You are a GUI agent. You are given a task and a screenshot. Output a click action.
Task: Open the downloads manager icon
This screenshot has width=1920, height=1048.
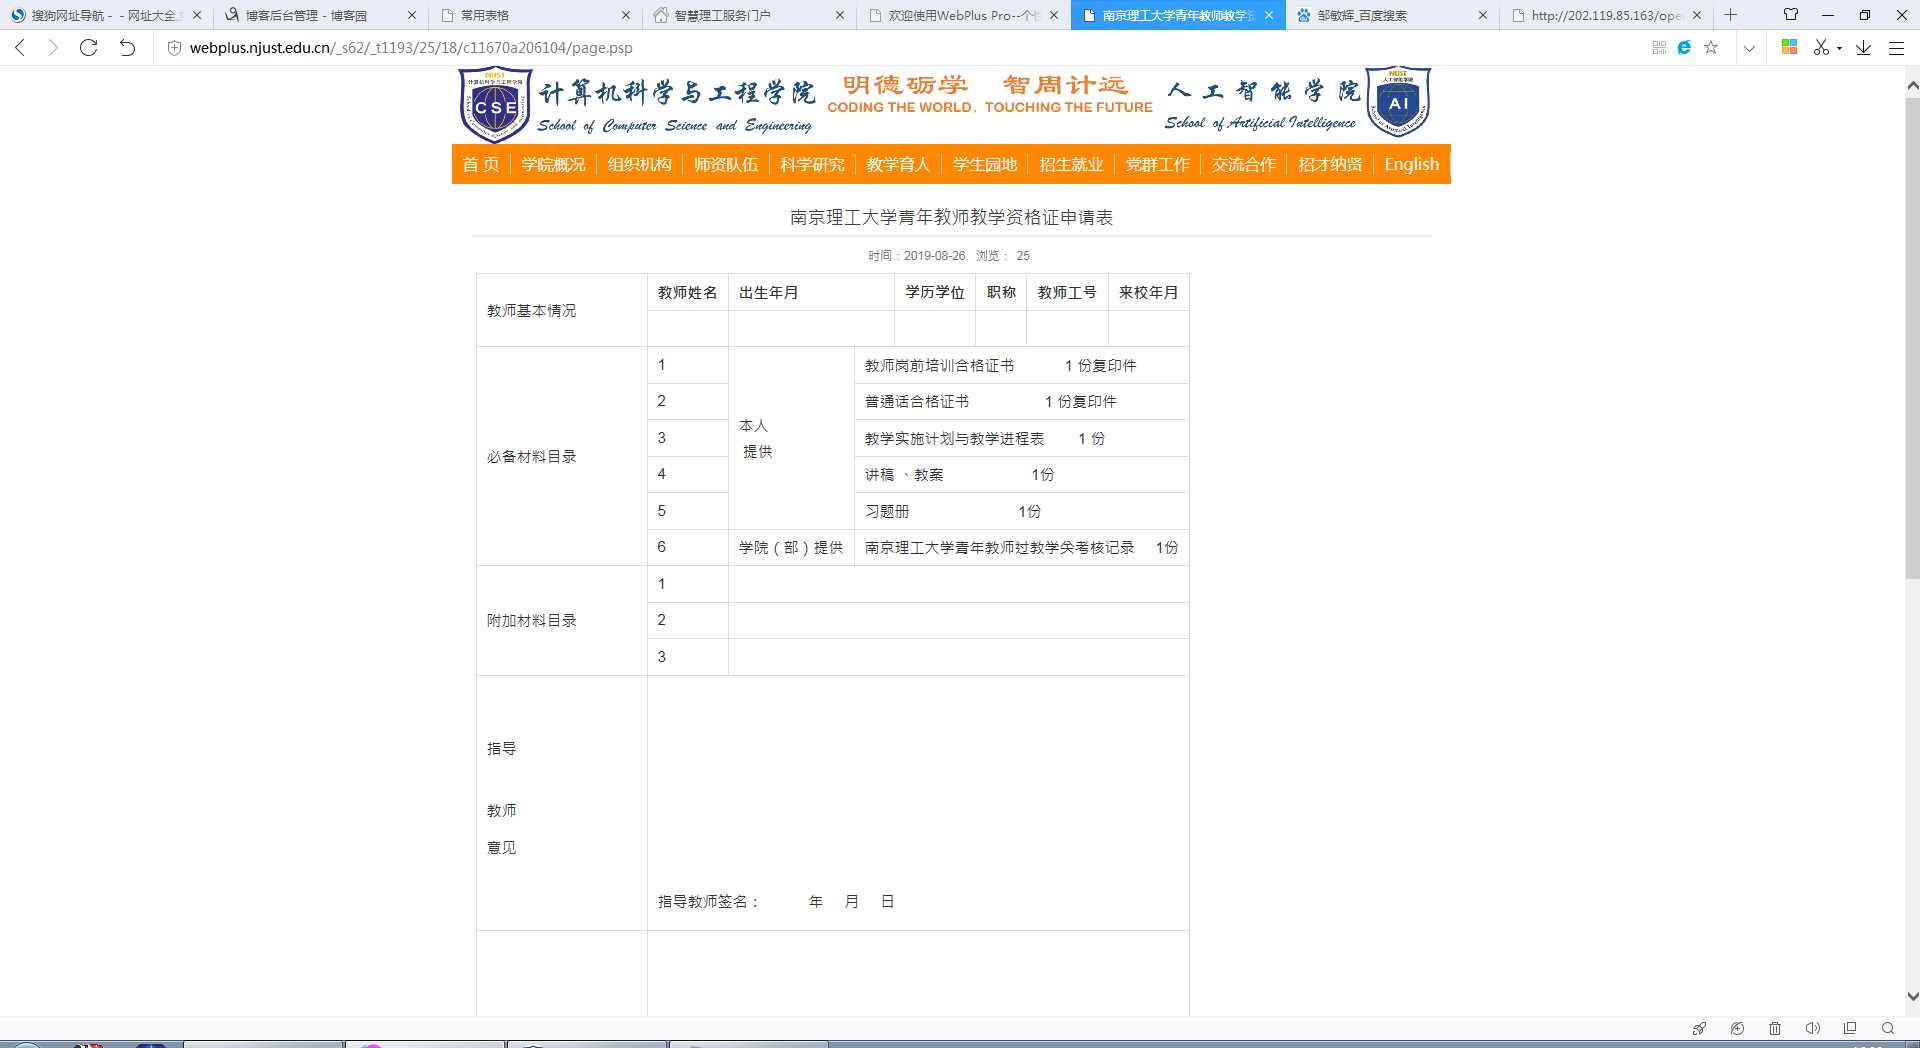tap(1864, 47)
